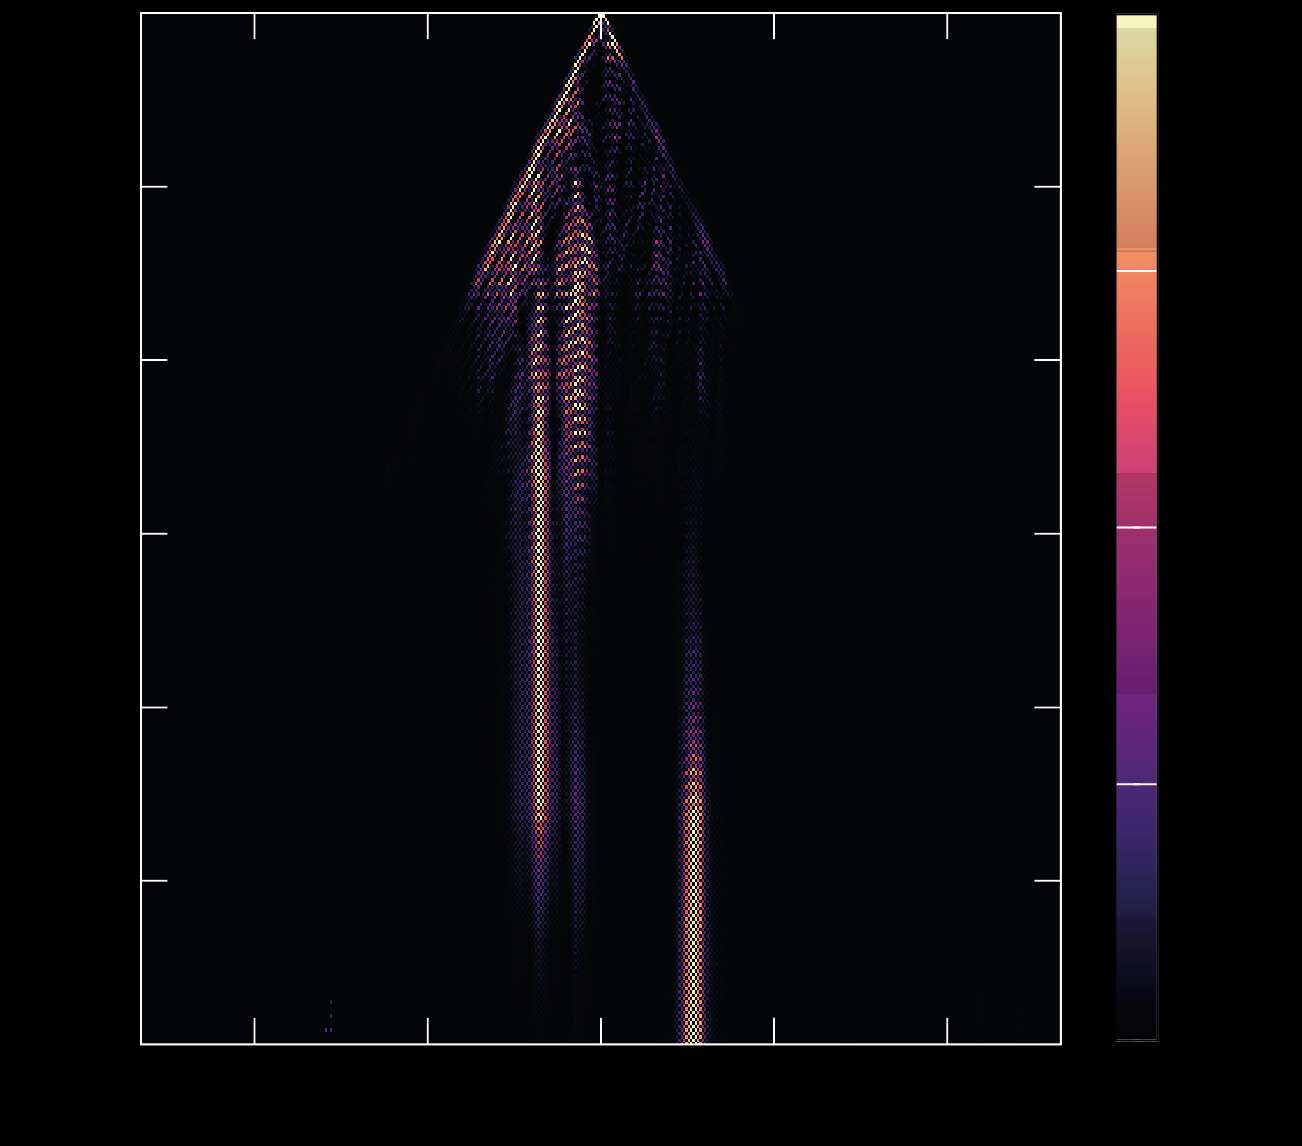Click the center tick mark on the bottom axis

601,1031
